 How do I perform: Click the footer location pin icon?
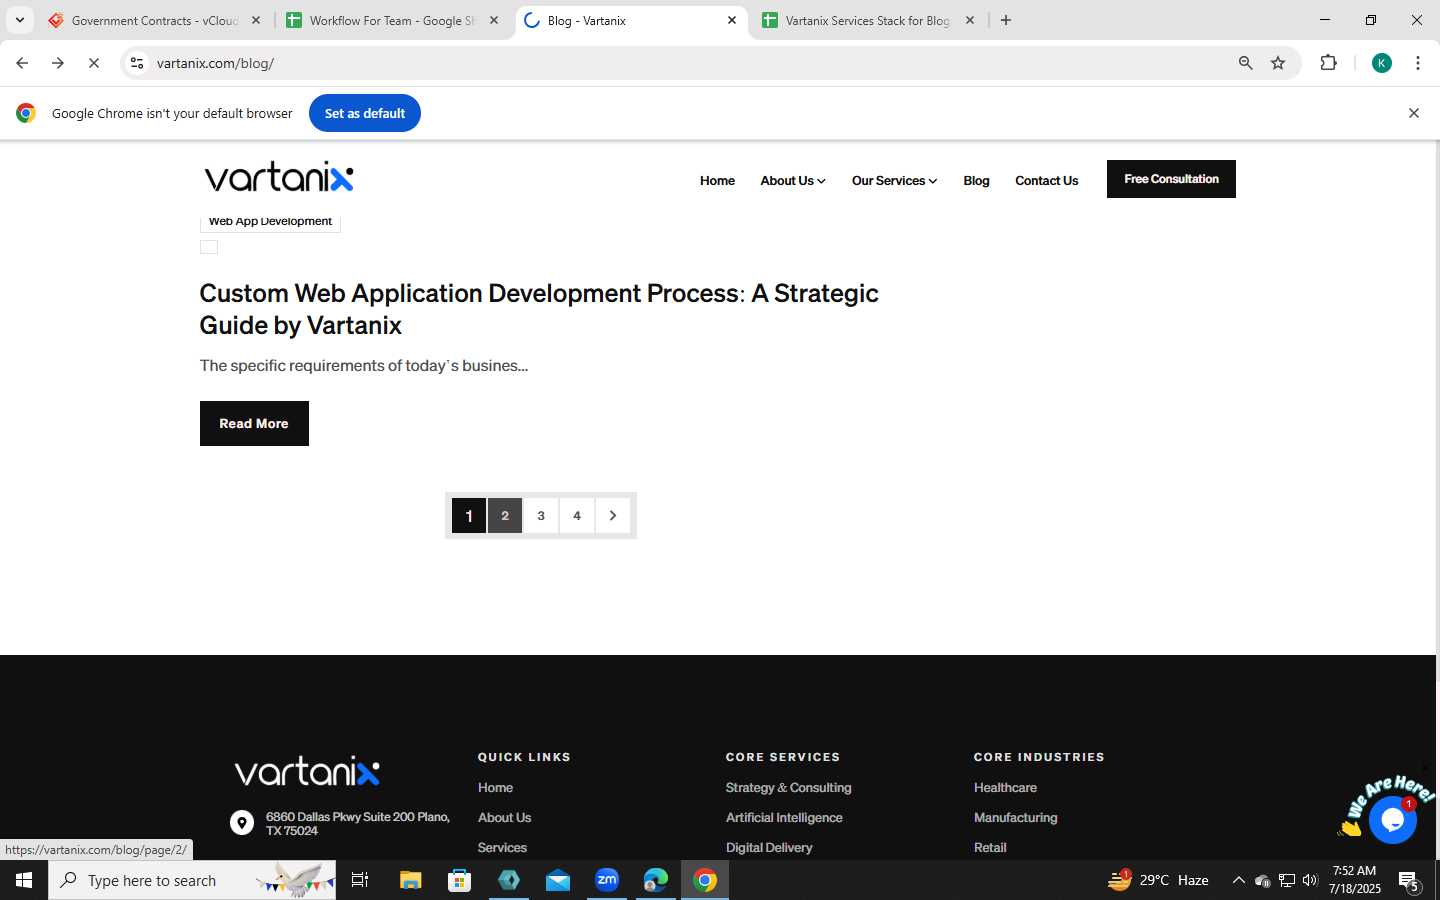tap(242, 823)
